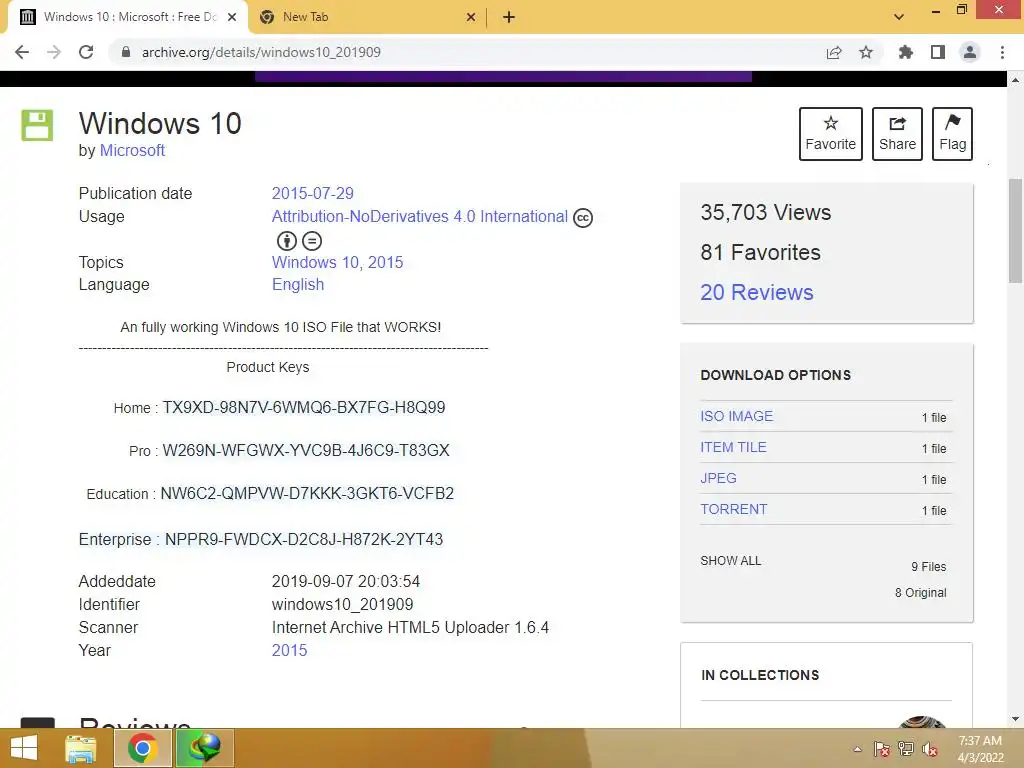Click the Share button
Image resolution: width=1024 pixels, height=768 pixels.
[897, 134]
